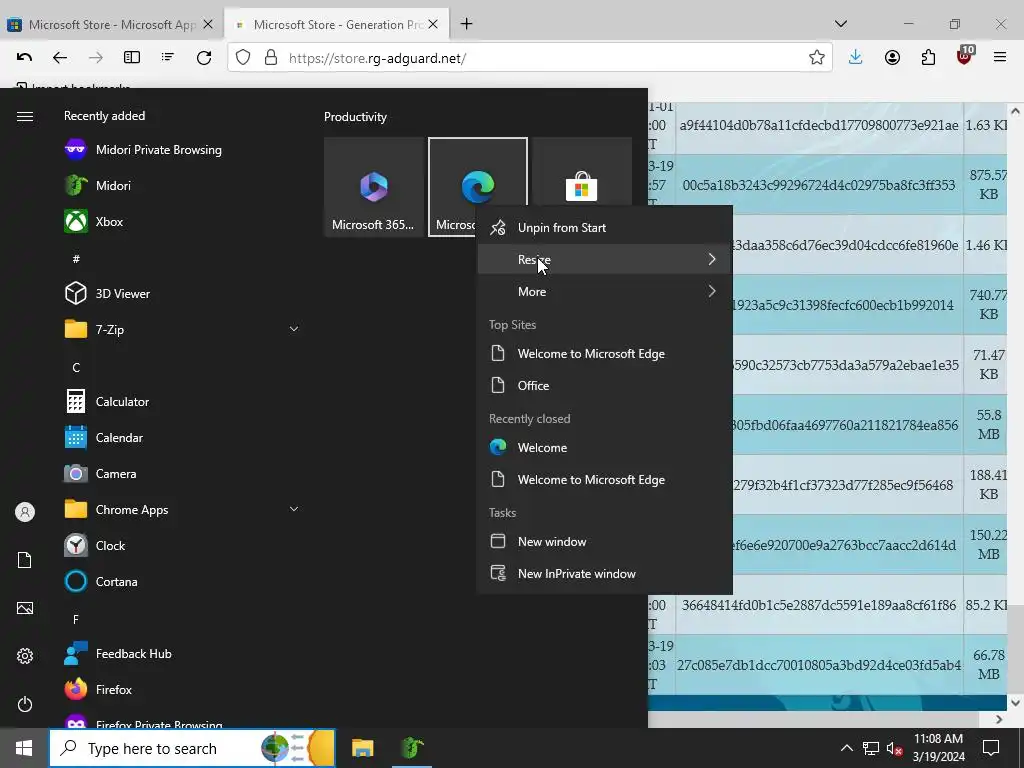
Task: Launch Midori from the Start menu list
Action: 98,185
